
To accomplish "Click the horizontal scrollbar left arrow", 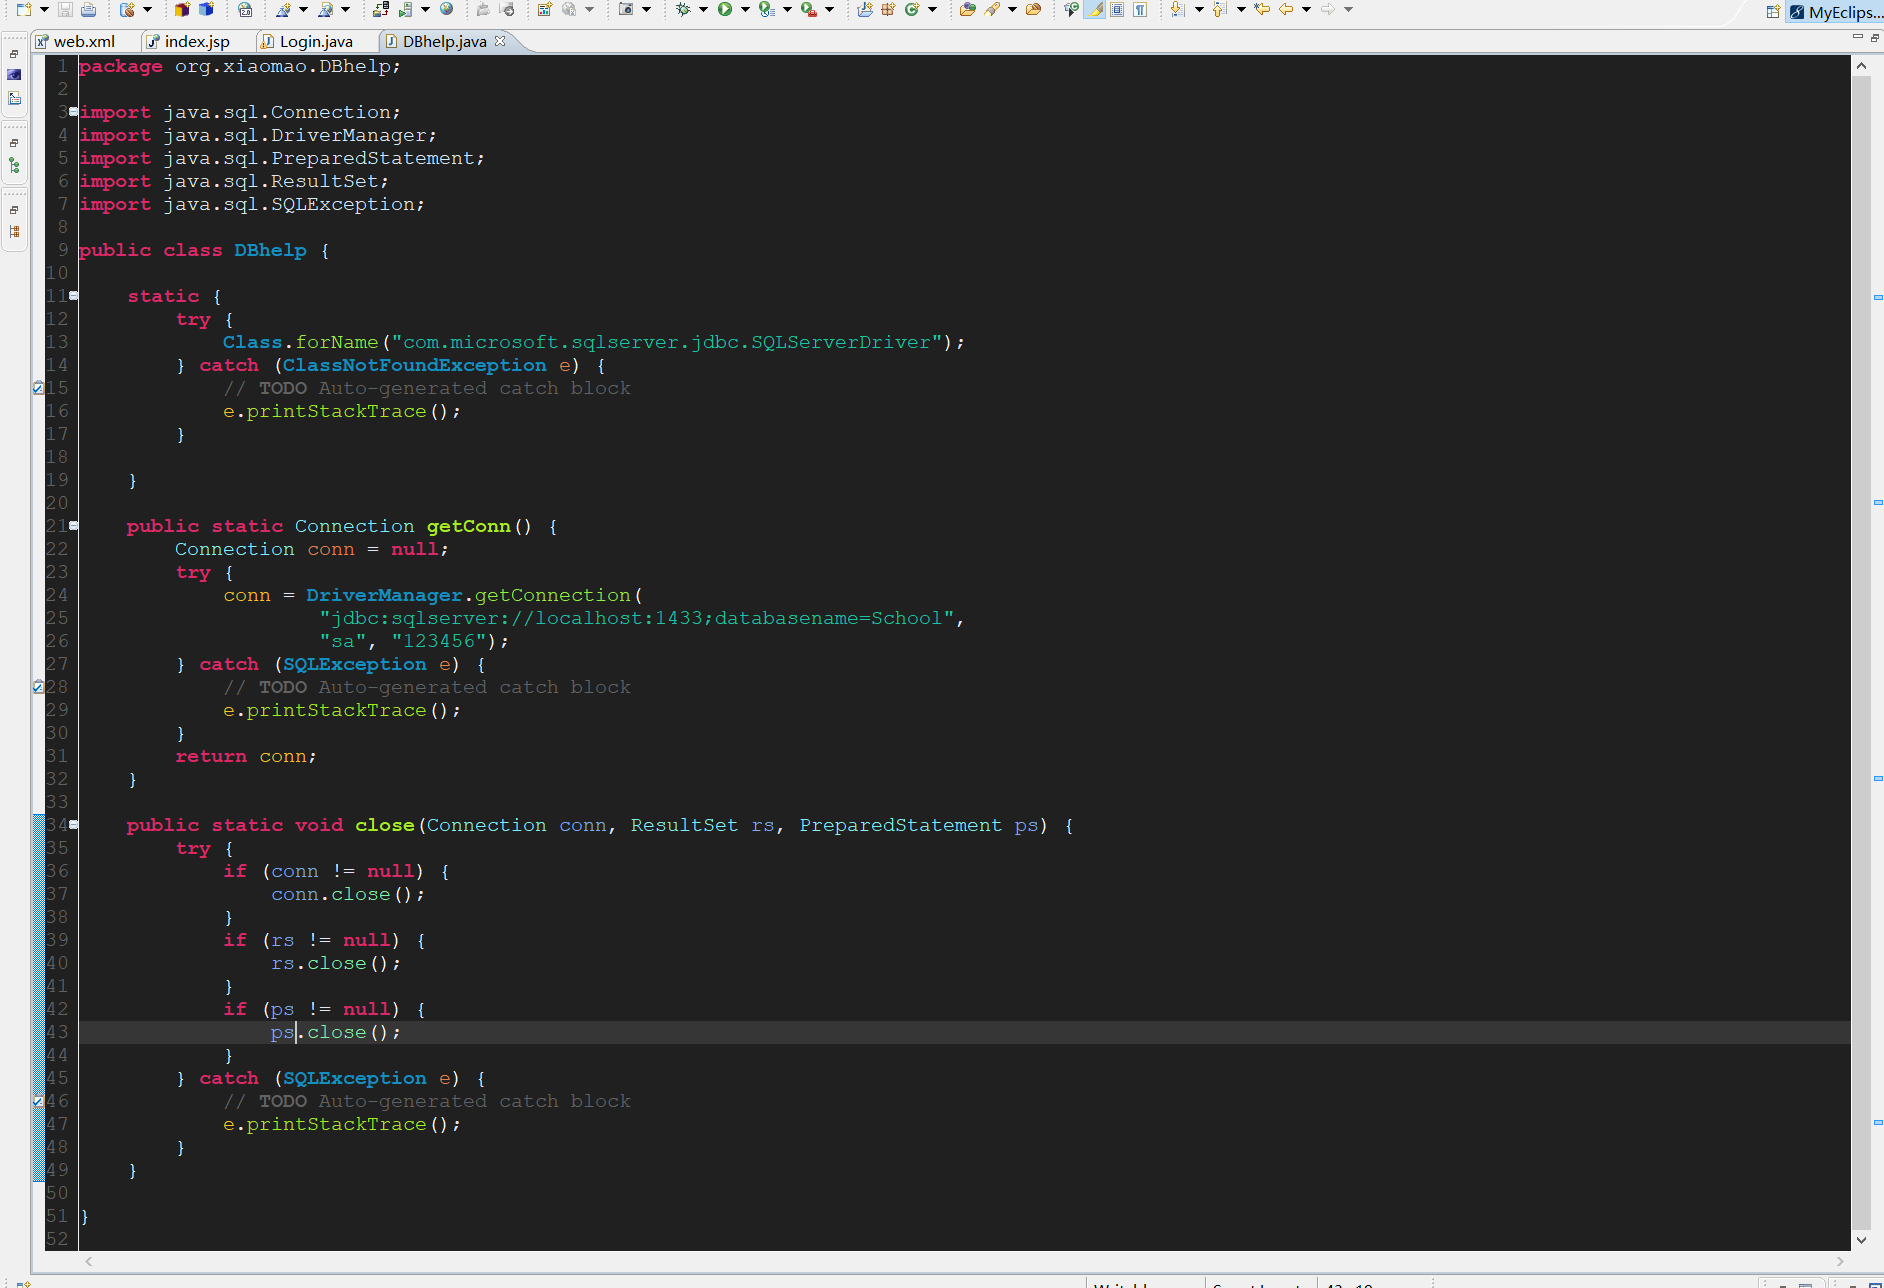I will (x=89, y=1262).
